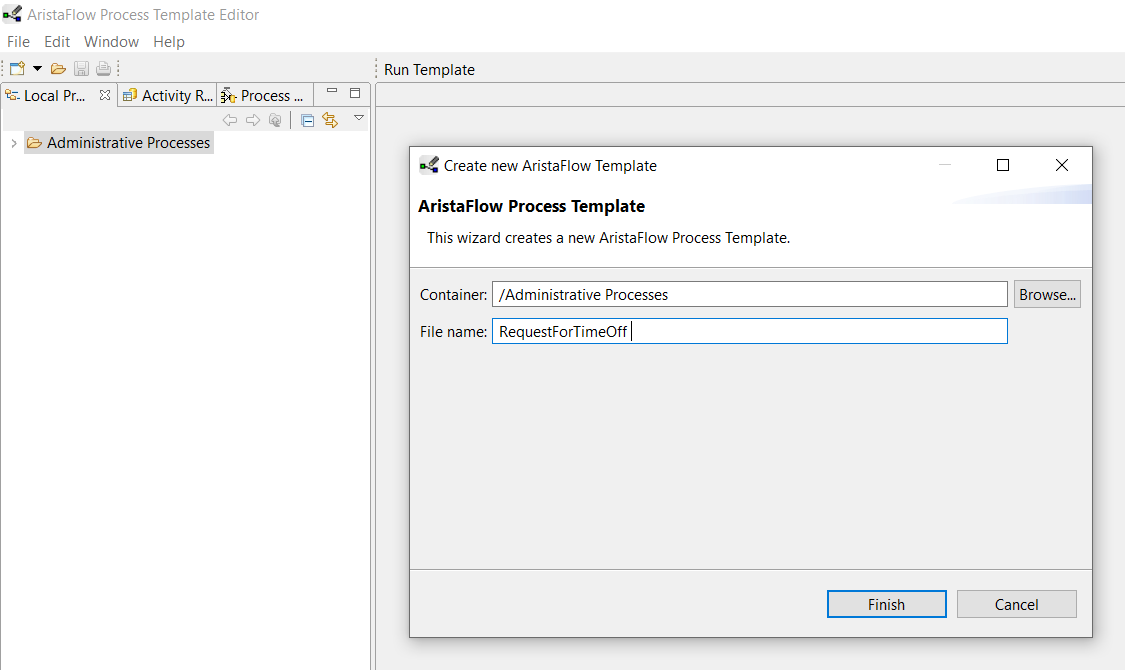
Task: Click the Browse... button
Action: pos(1048,294)
